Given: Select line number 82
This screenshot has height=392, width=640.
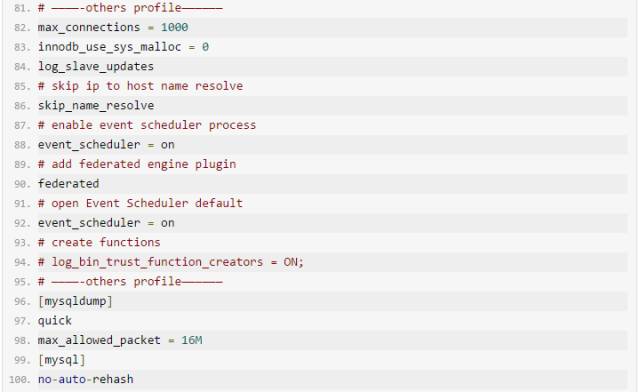Looking at the screenshot, I should [22, 28].
